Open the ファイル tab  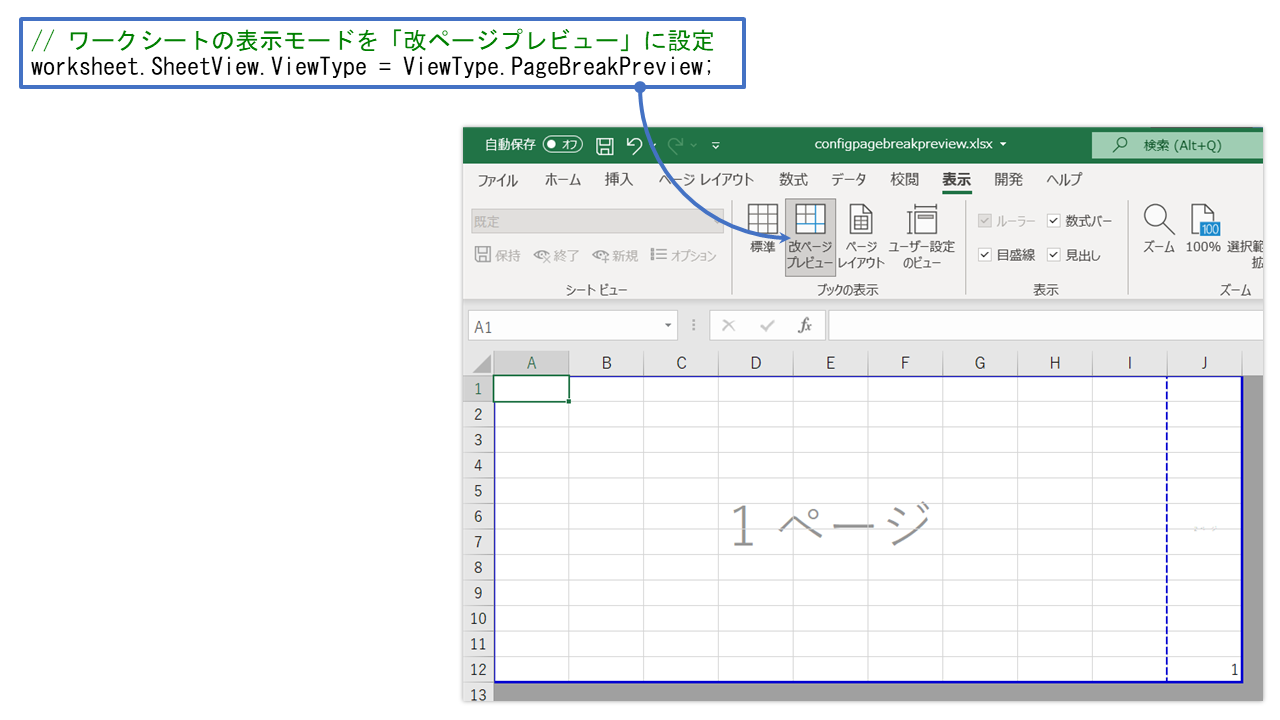497,180
